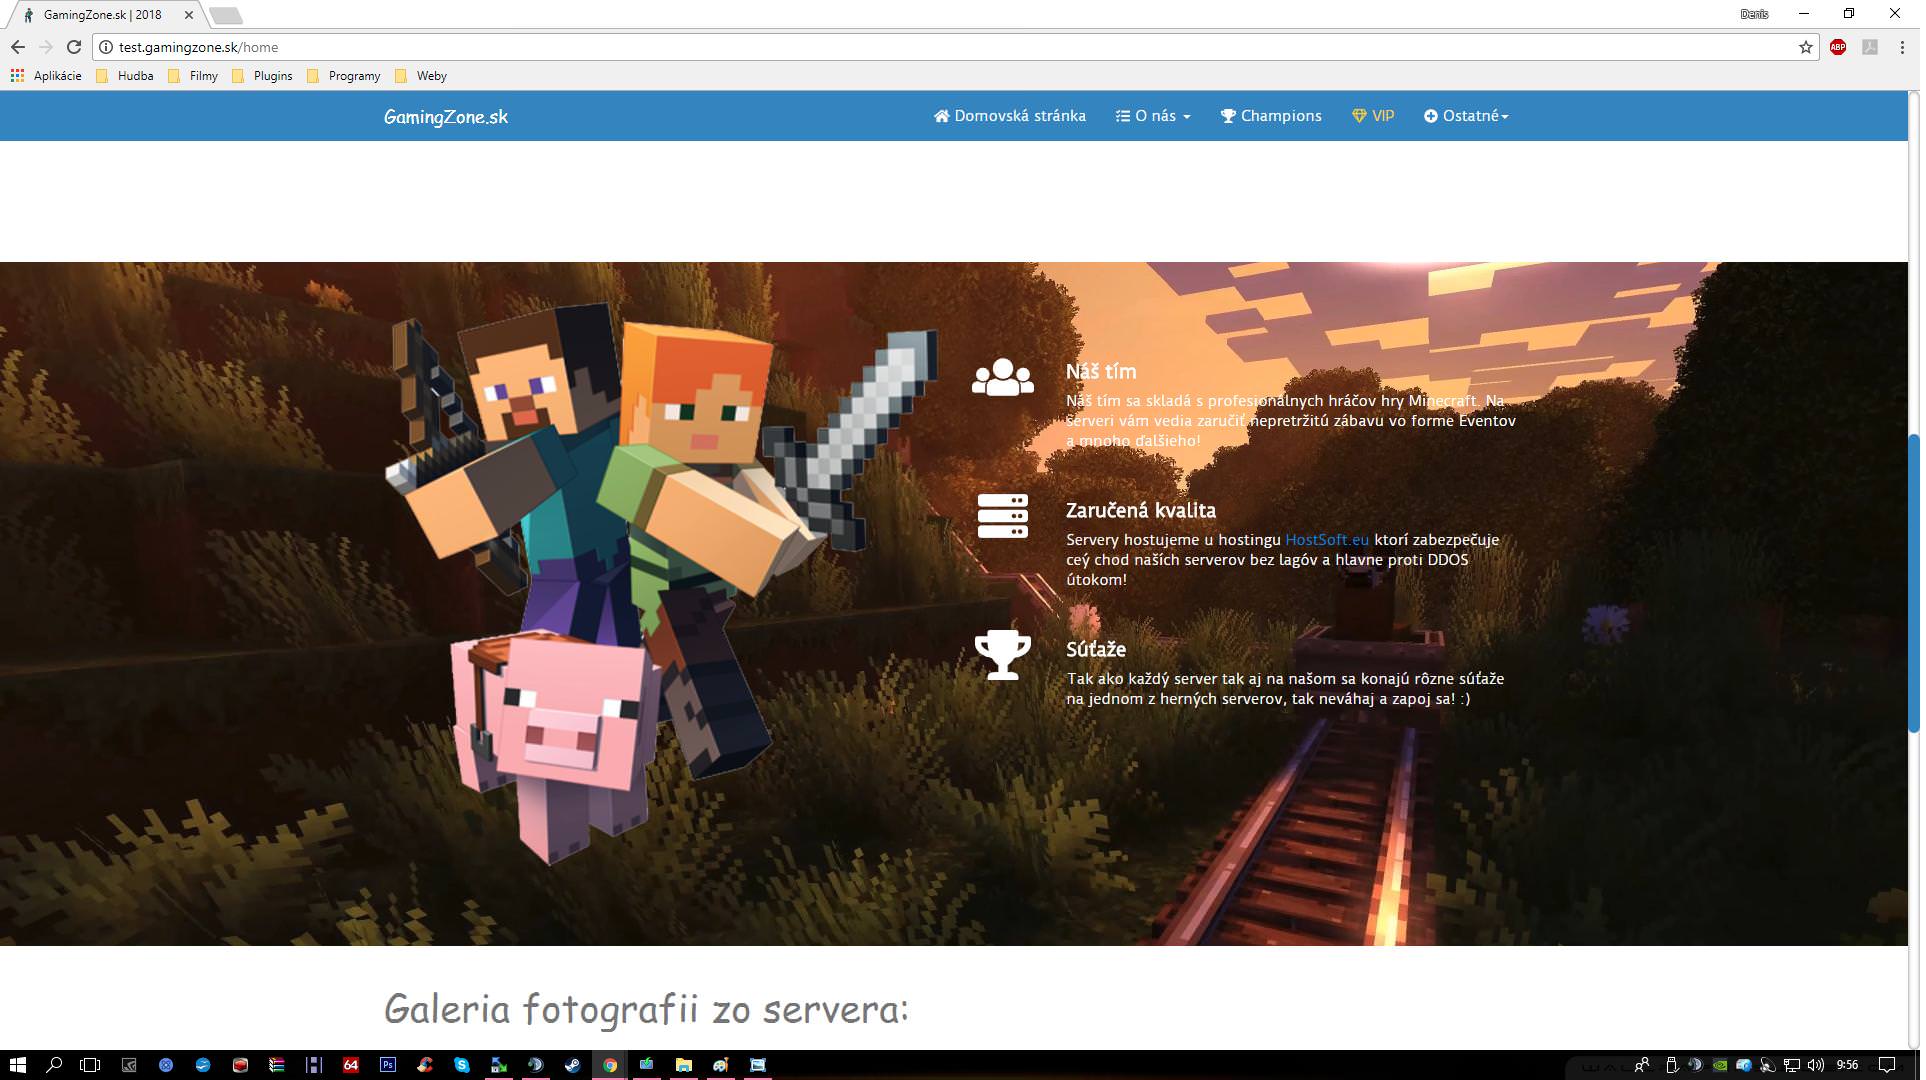Select Champions in the navigation menu
The width and height of the screenshot is (1926, 1080).
point(1271,115)
